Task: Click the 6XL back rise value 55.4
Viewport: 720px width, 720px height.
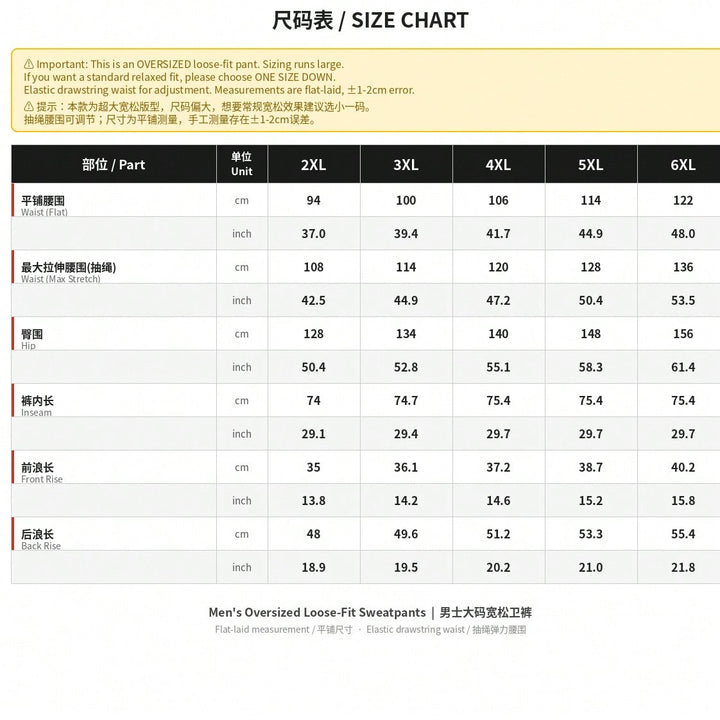Action: [x=683, y=534]
